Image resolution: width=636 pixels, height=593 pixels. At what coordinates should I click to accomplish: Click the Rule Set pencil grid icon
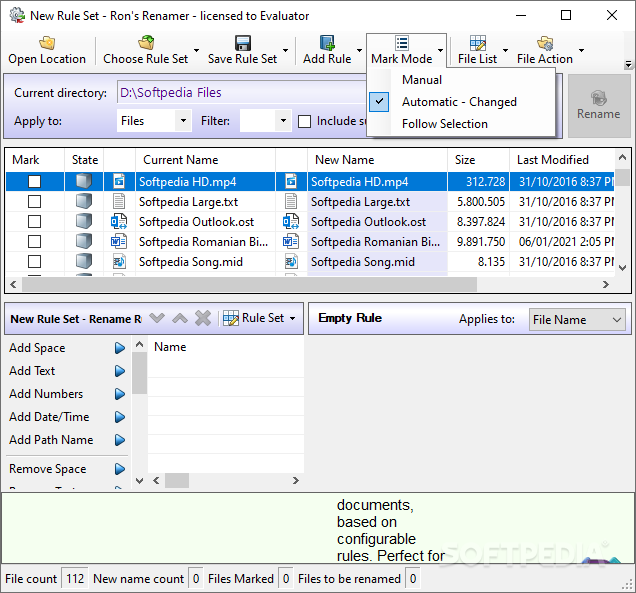(x=231, y=318)
